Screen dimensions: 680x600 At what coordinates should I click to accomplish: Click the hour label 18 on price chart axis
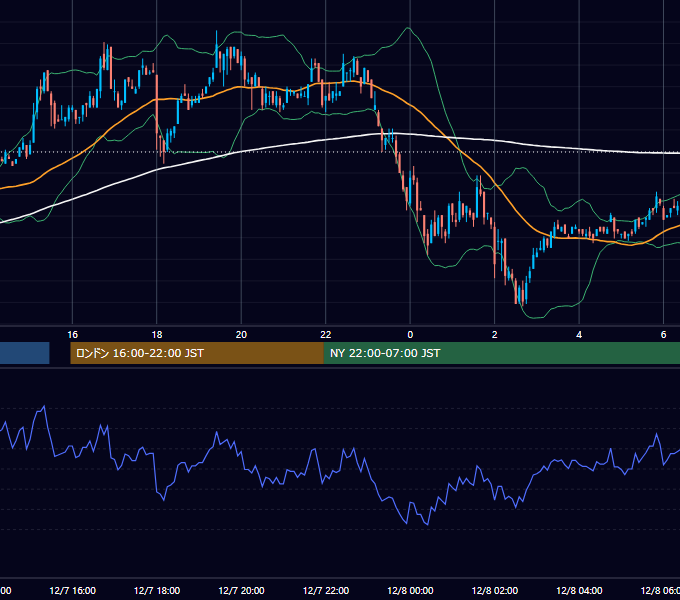pos(157,334)
